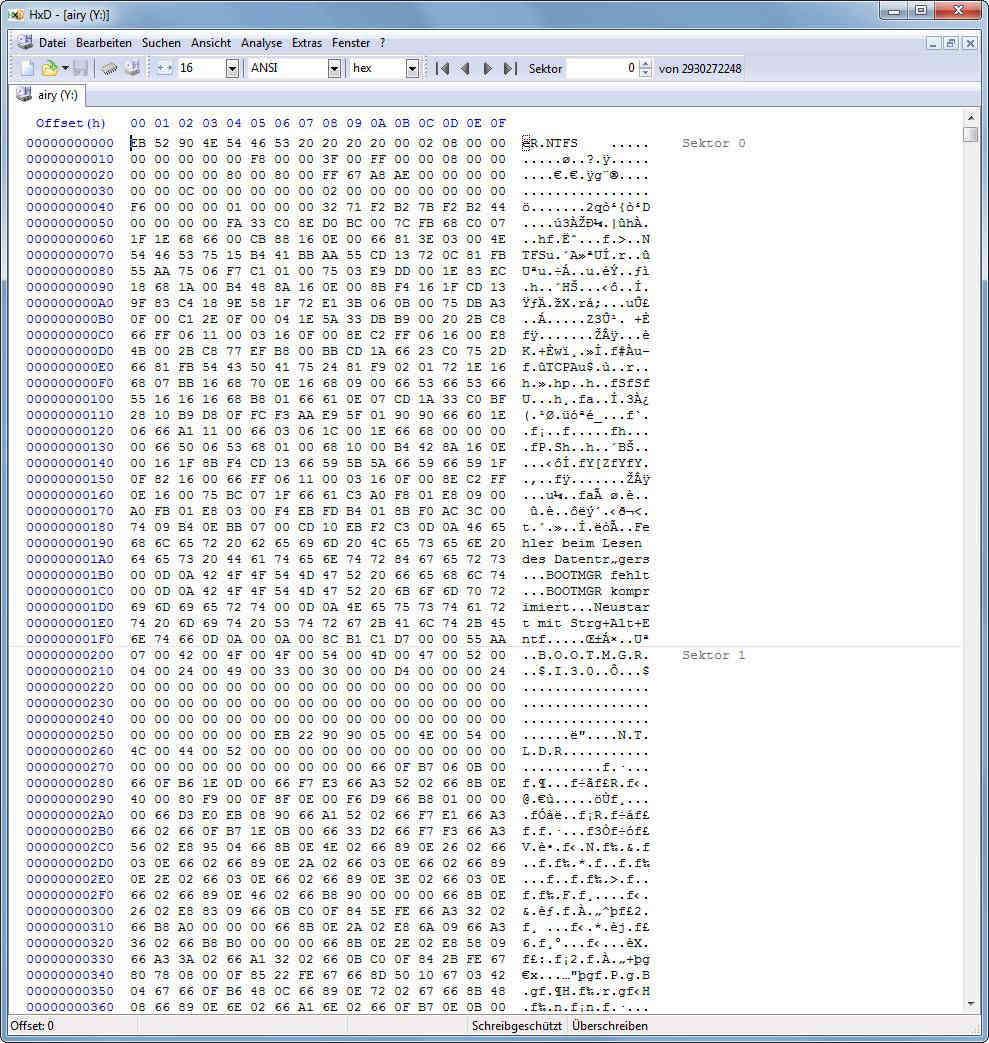Click the scroll down arrow of hex view
Image resolution: width=989 pixels, height=1043 pixels.
[971, 1004]
